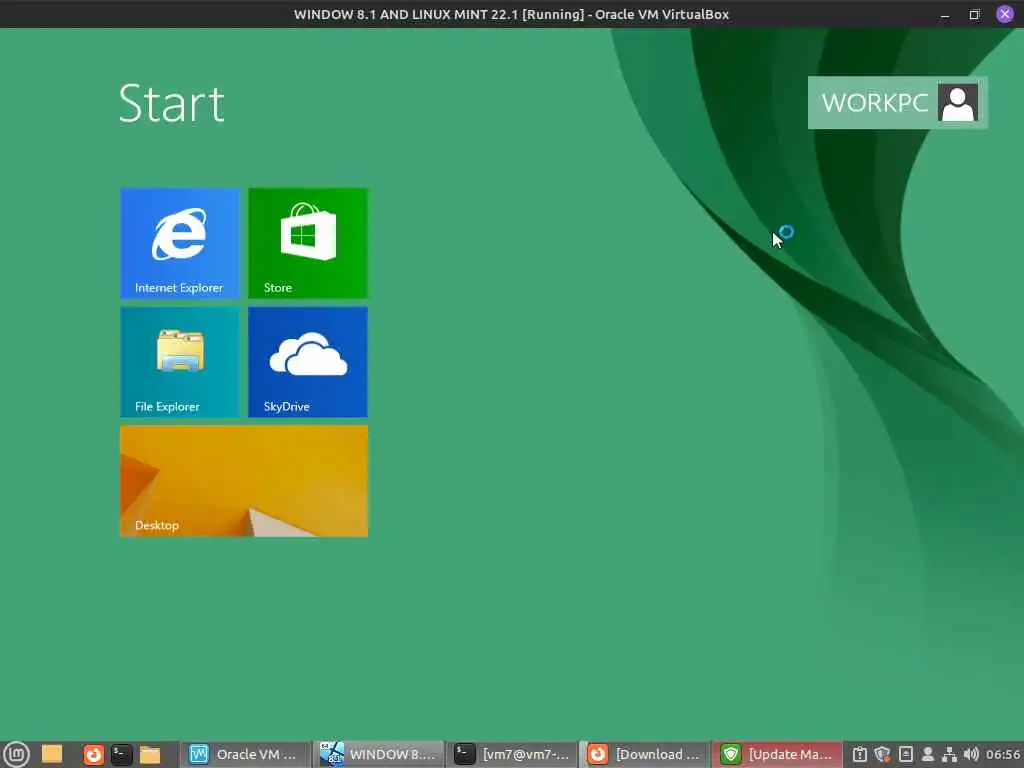This screenshot has width=1024, height=768.
Task: Restore the VirtualBox VM window size
Action: (974, 14)
